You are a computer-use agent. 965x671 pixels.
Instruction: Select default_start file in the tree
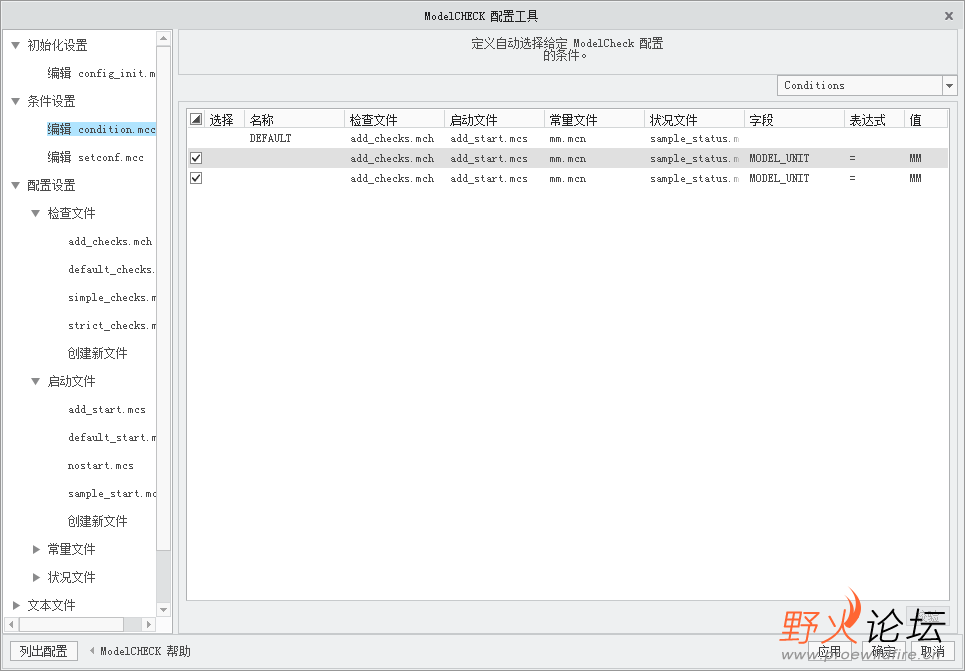[x=111, y=437]
